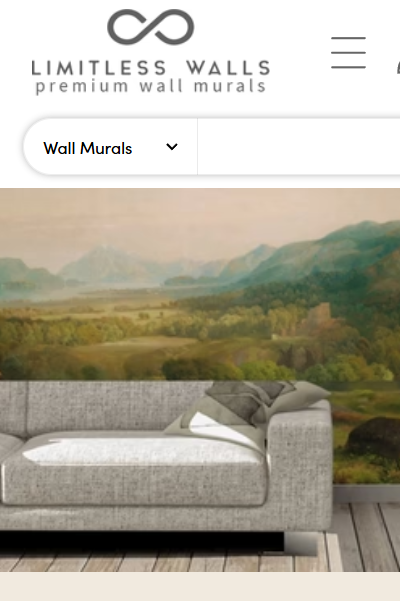
Task: Click the premium wall murals tagline
Action: [151, 86]
